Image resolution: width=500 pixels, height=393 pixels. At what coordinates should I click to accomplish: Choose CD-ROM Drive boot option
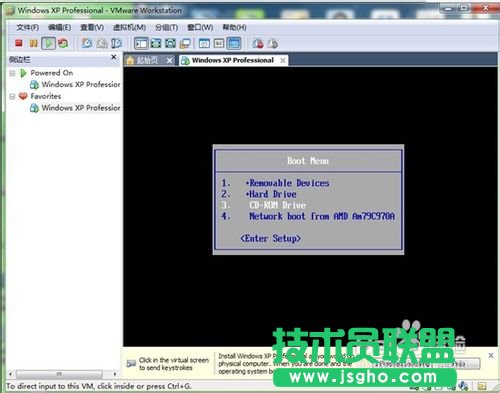[278, 205]
